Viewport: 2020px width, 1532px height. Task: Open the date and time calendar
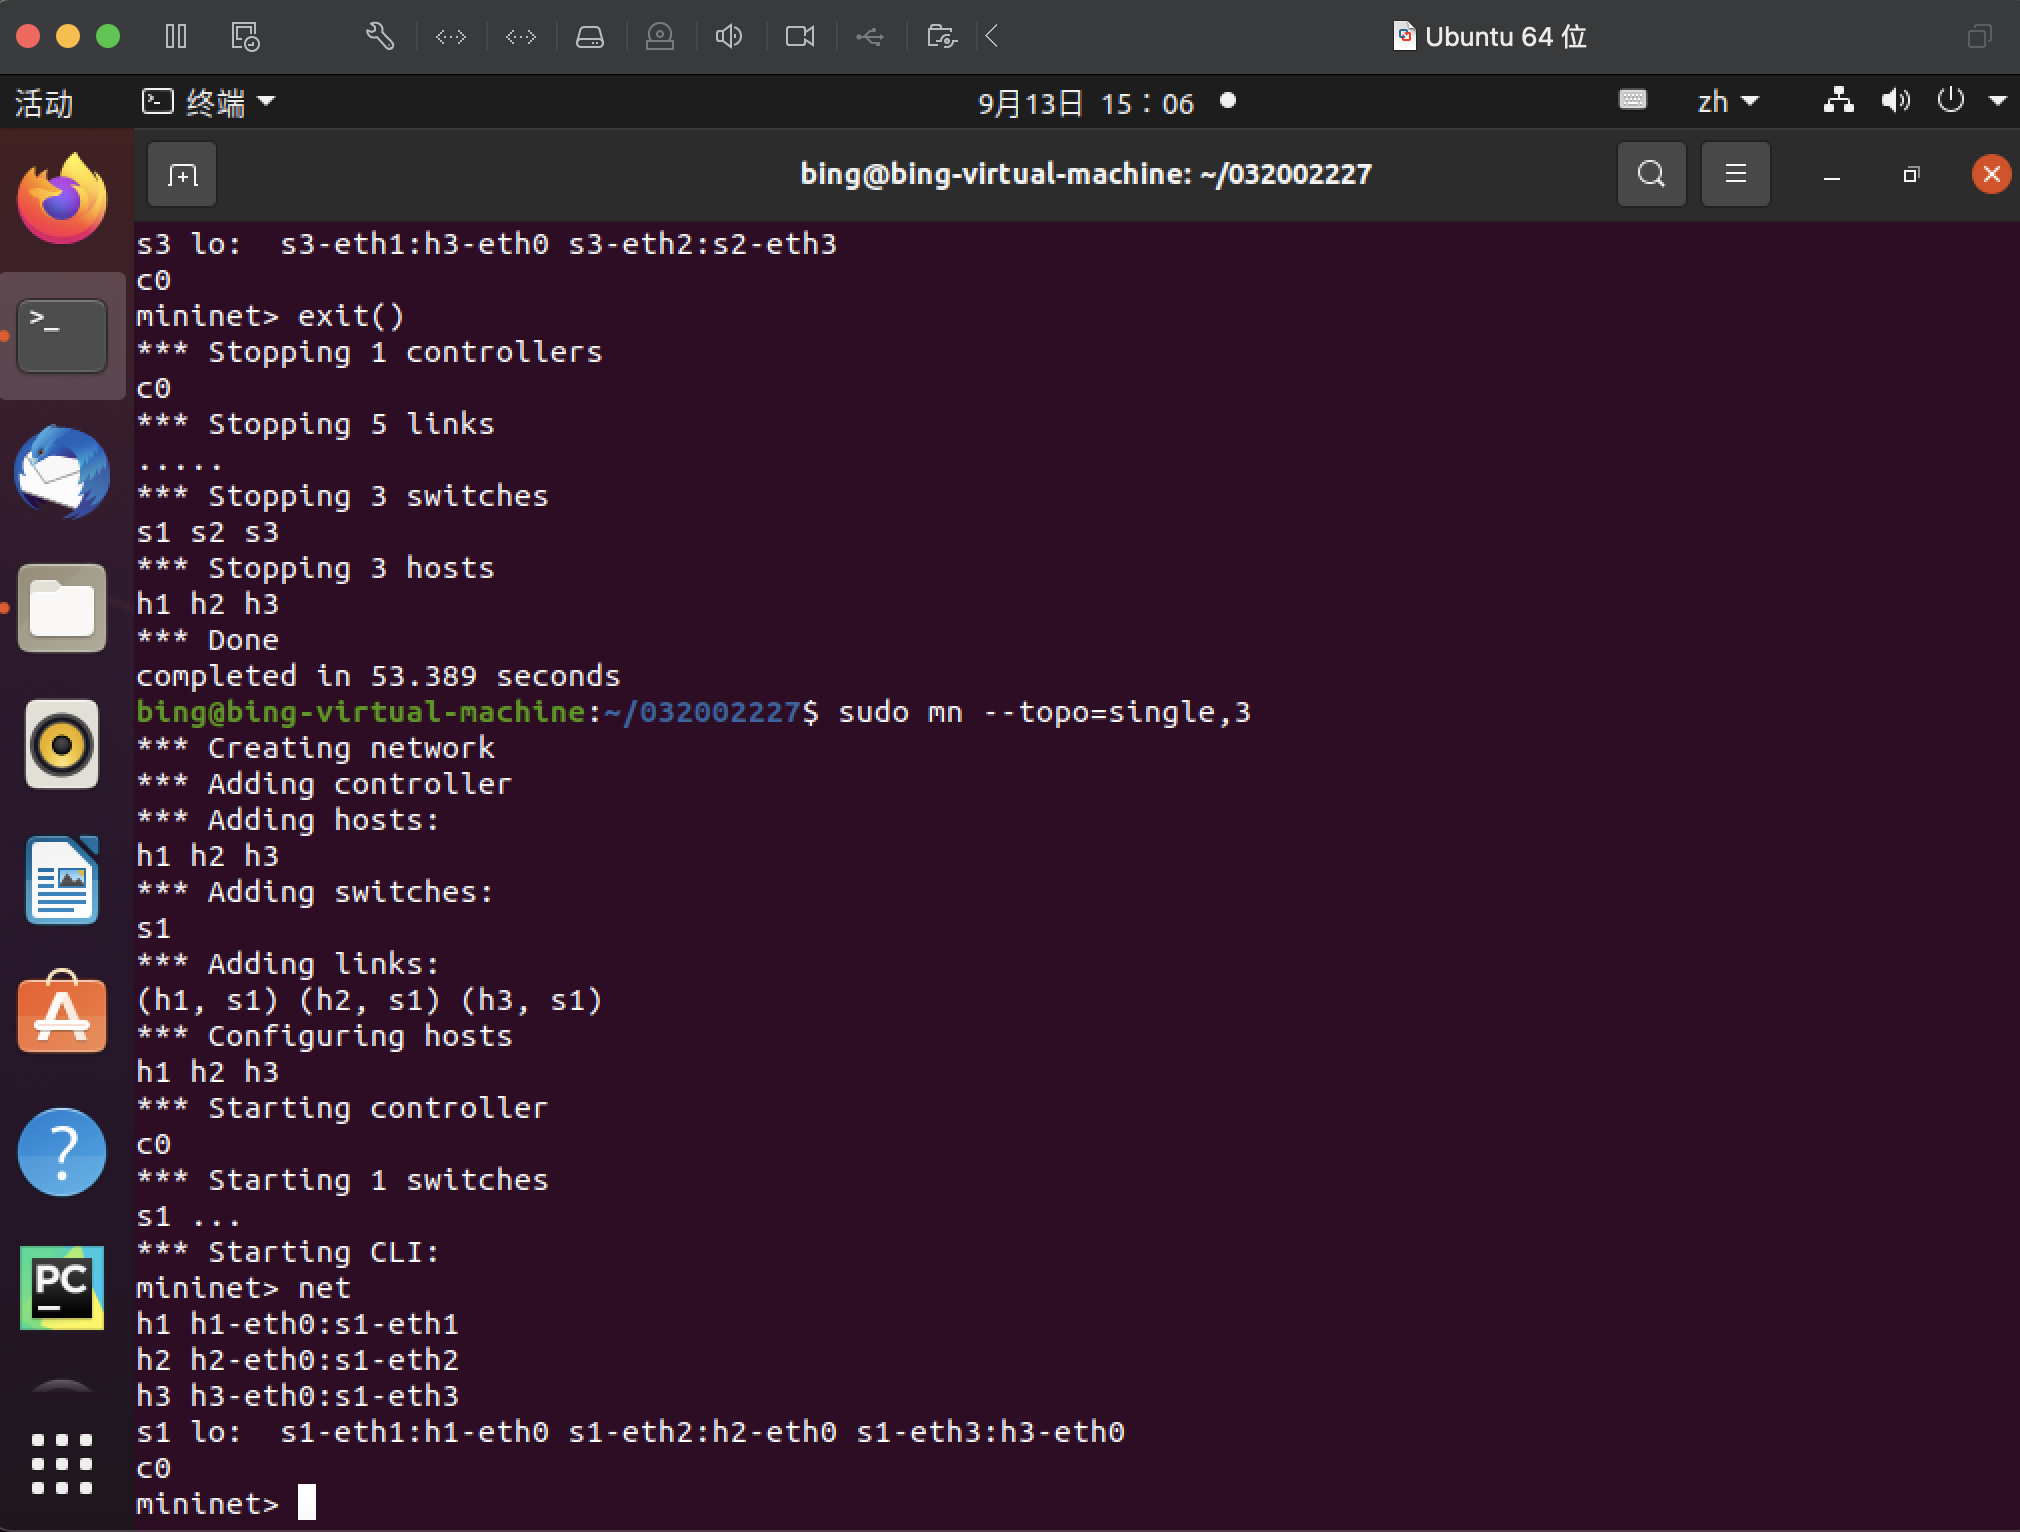(x=1085, y=103)
